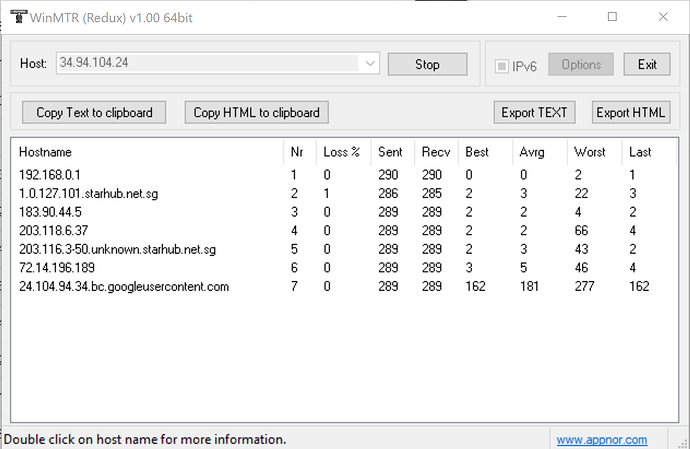Click the Loss % column header
The height and width of the screenshot is (449, 690).
(341, 152)
